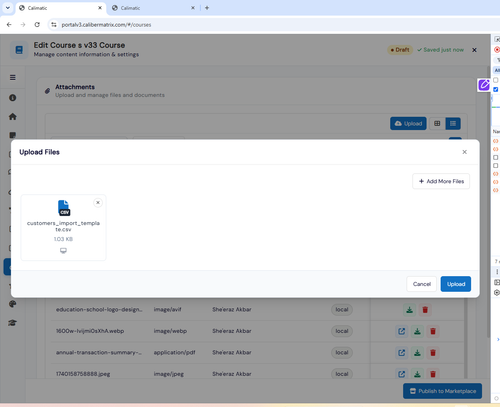Click the Upload button in the dialog footer
This screenshot has width=500, height=407.
click(455, 284)
